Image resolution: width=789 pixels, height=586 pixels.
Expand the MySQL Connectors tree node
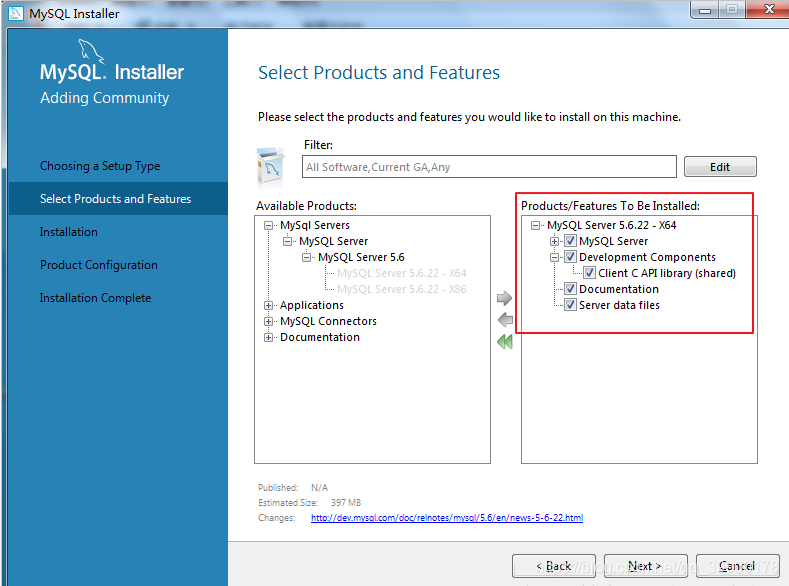coord(269,321)
